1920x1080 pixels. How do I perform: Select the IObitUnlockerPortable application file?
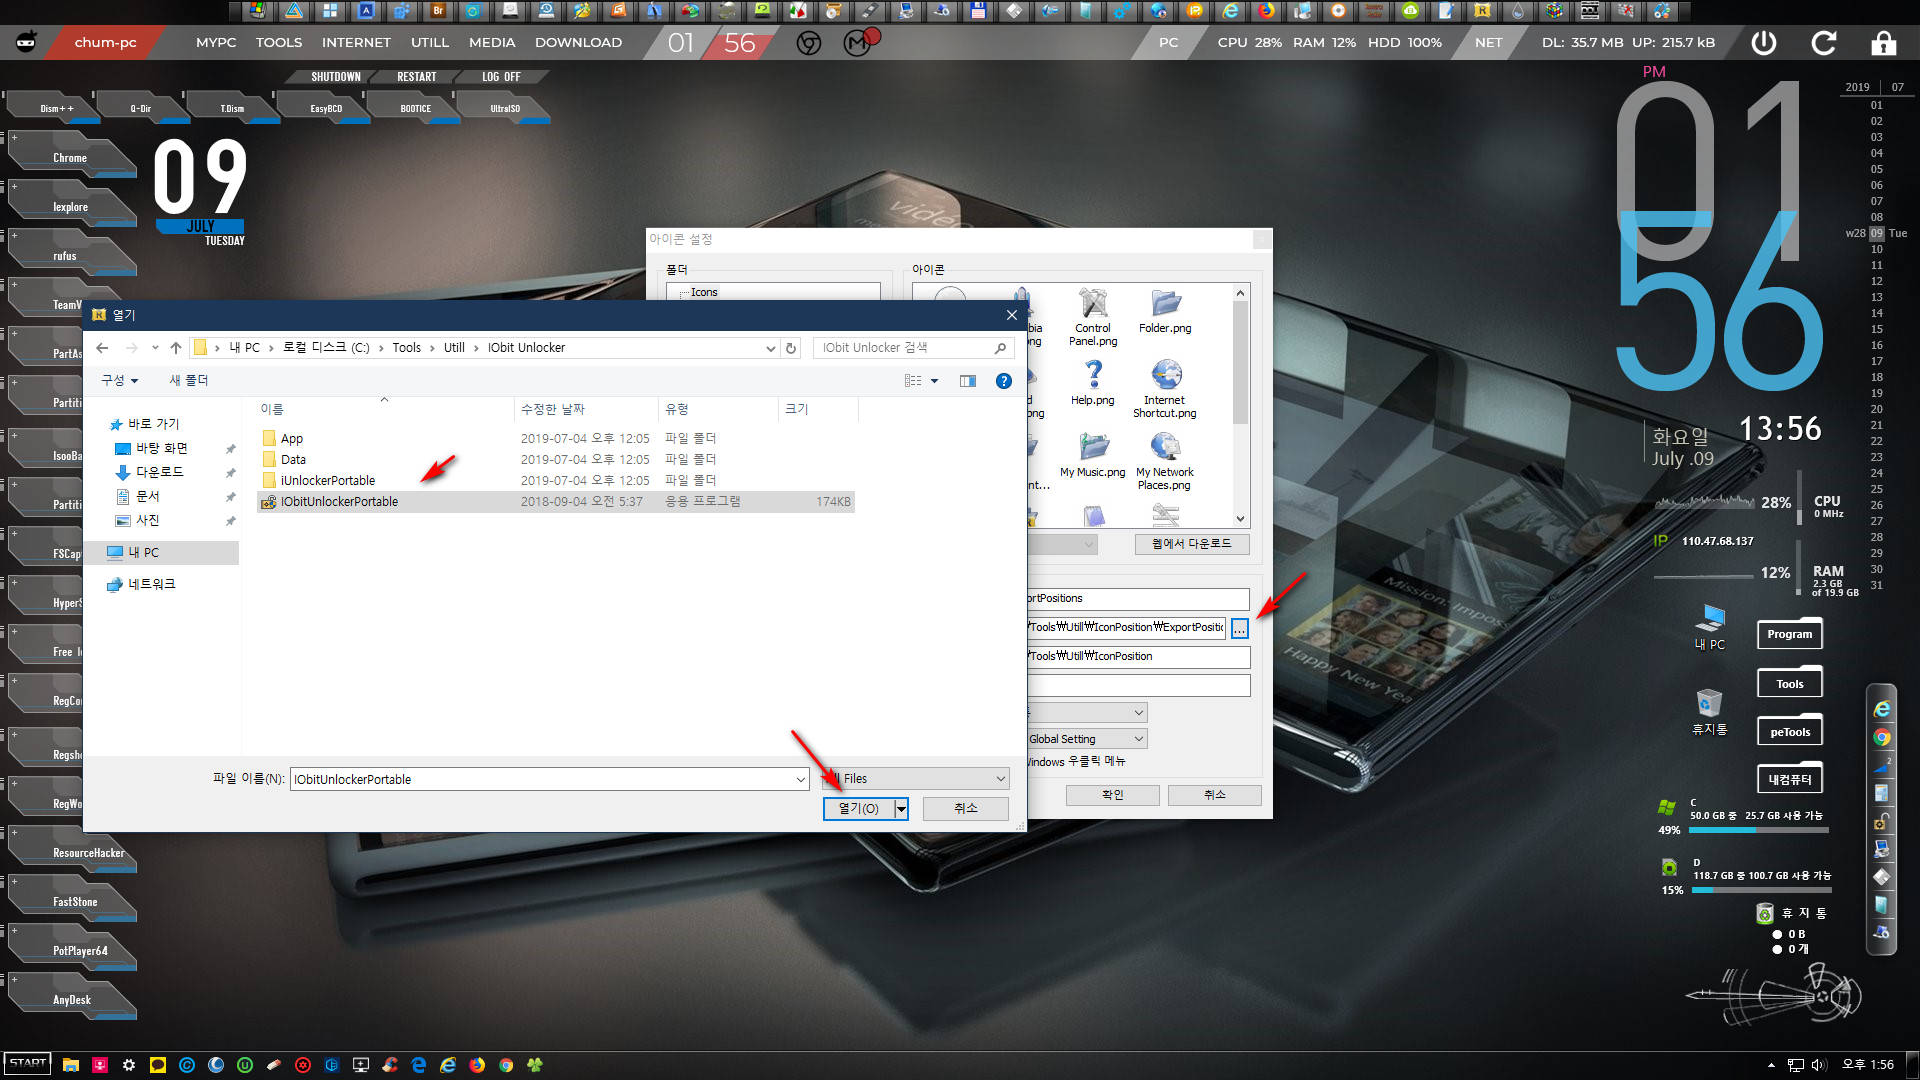(x=555, y=502)
